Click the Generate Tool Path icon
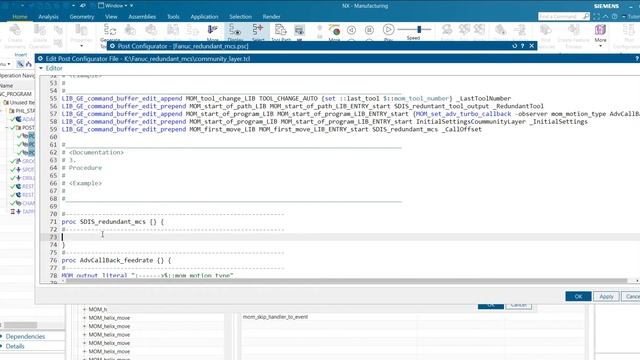The image size is (640, 360). [110, 31]
